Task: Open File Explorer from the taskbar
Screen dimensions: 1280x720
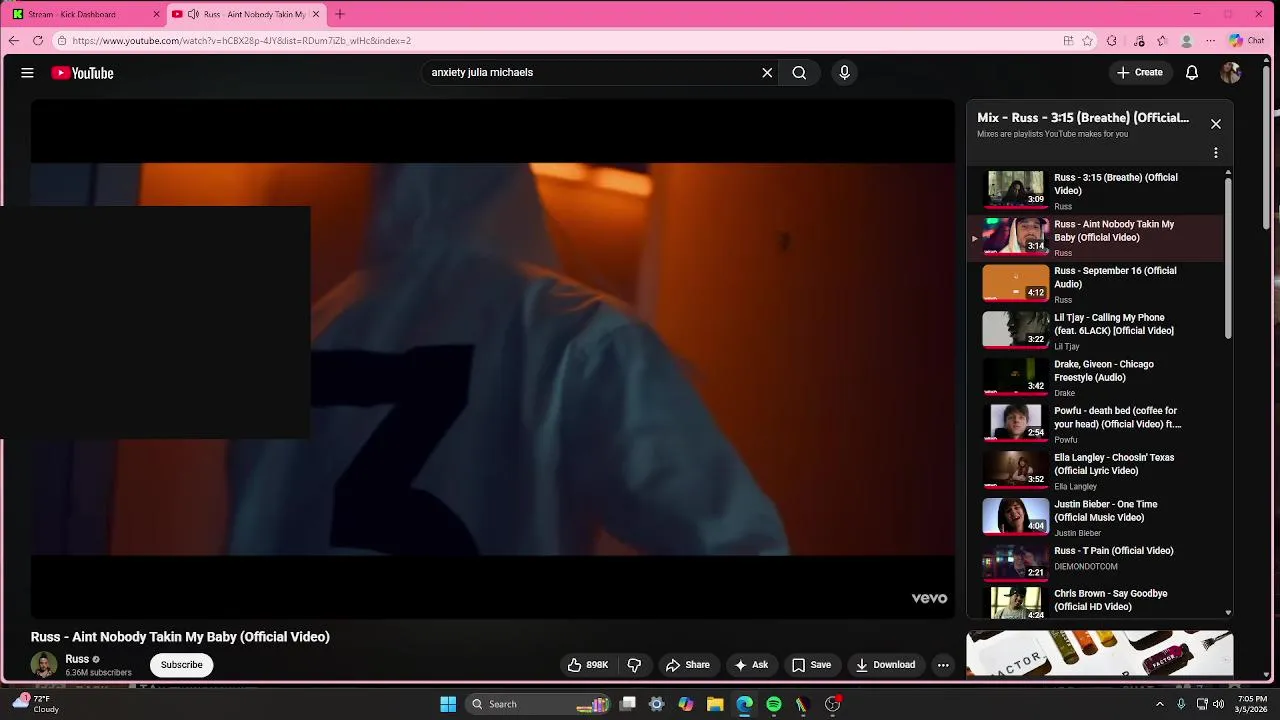Action: point(715,704)
